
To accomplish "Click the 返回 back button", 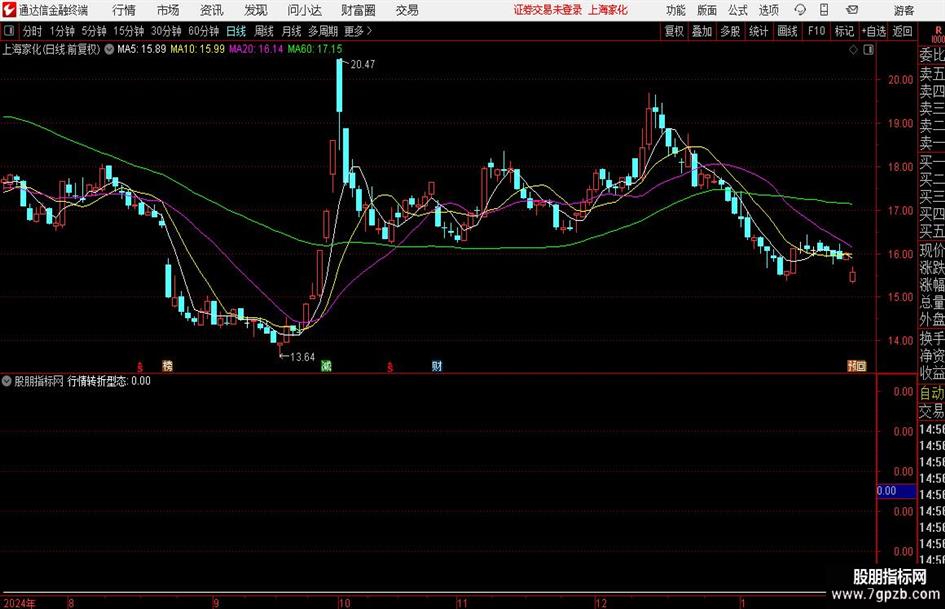I will click(x=903, y=31).
